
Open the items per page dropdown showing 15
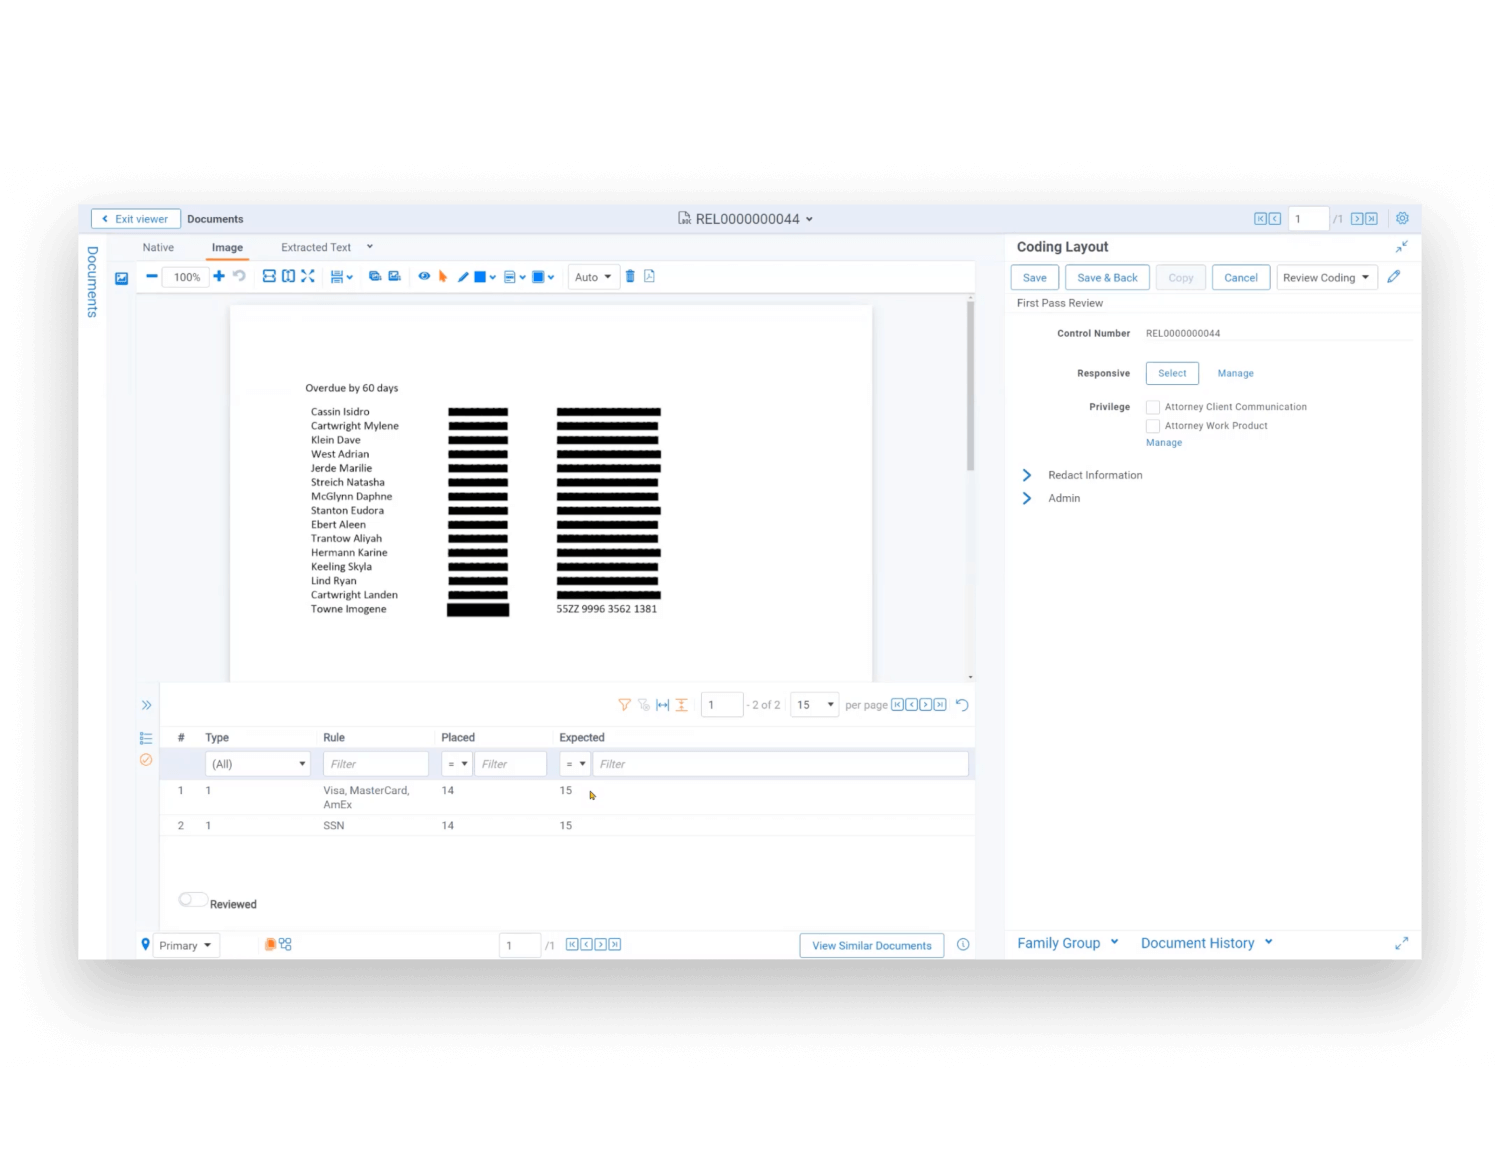point(814,704)
